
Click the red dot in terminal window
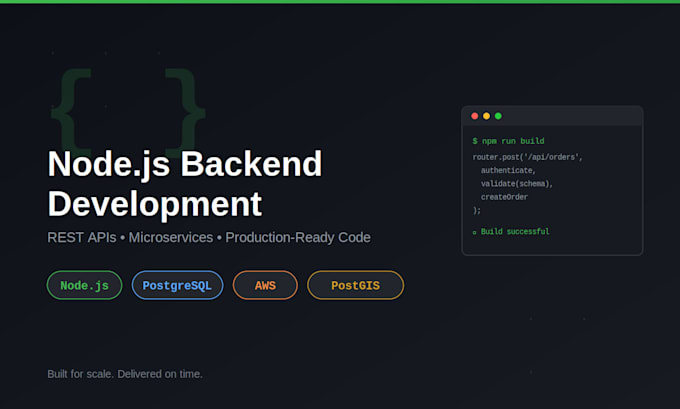click(474, 116)
